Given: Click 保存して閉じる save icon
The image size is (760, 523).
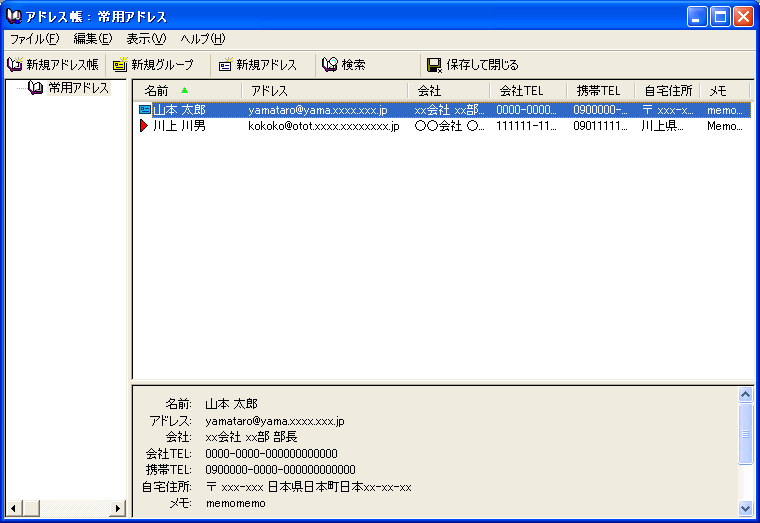Looking at the screenshot, I should click(434, 65).
